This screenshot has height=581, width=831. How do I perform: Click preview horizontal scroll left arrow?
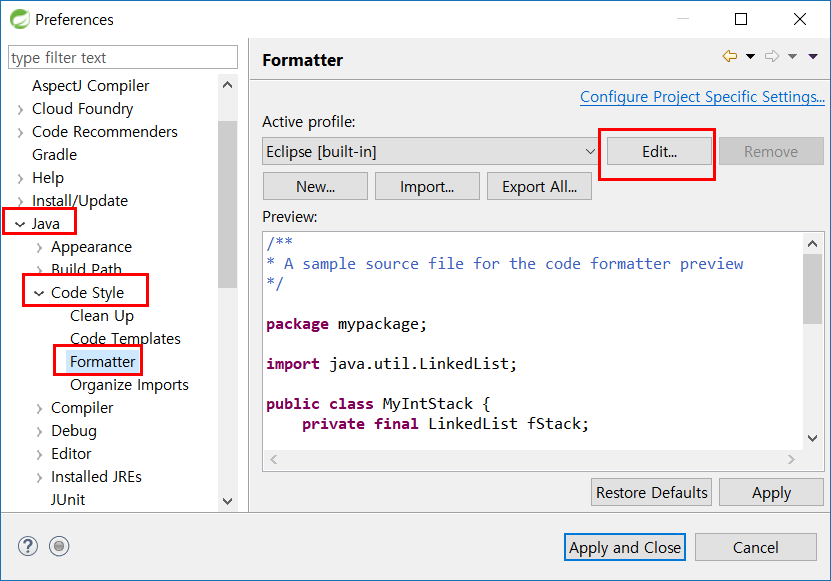[x=273, y=459]
